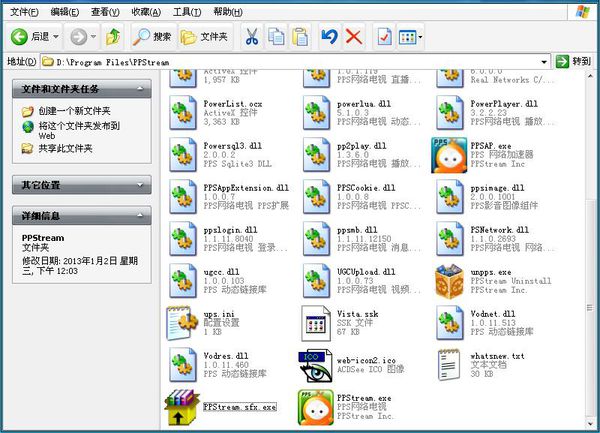600x433 pixels.
Task: Open the Search (搜索) pane
Action: (153, 36)
